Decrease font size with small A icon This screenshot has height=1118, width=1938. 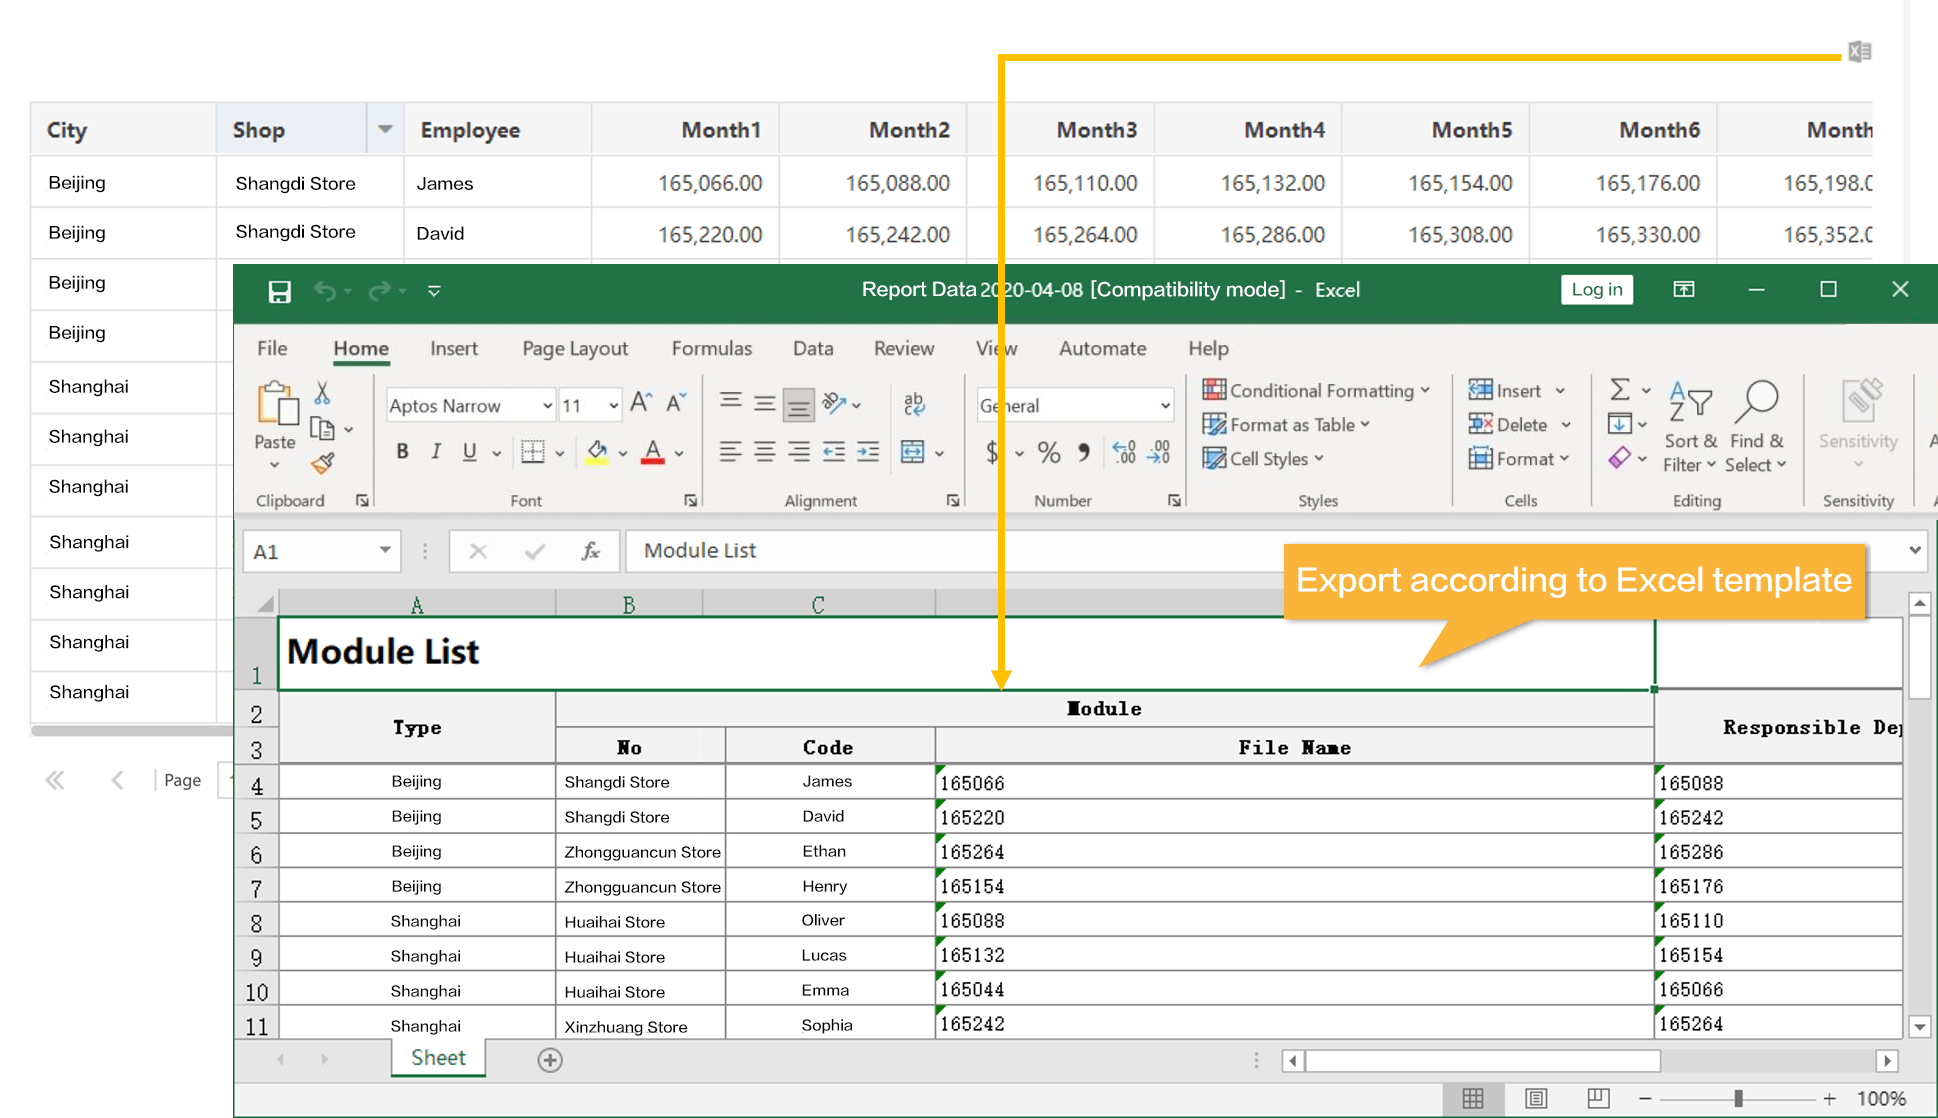pyautogui.click(x=676, y=403)
